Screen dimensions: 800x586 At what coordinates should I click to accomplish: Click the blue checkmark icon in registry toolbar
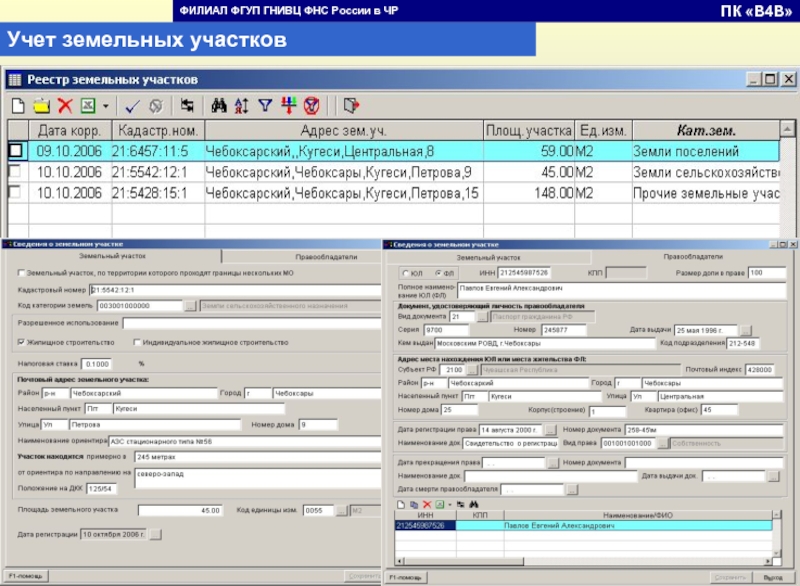(131, 105)
